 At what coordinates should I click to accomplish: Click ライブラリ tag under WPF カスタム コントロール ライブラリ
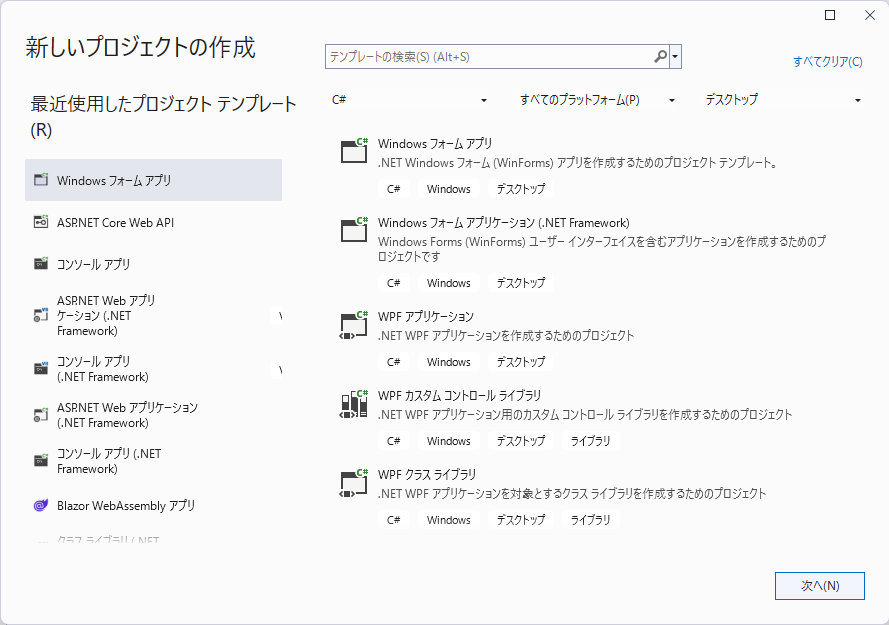[590, 441]
